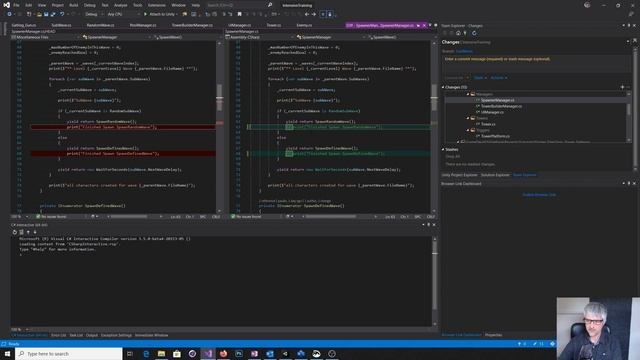Collapse the Changes section in Team Explorer
Viewport: 640px width, 360px height.
[x=443, y=87]
